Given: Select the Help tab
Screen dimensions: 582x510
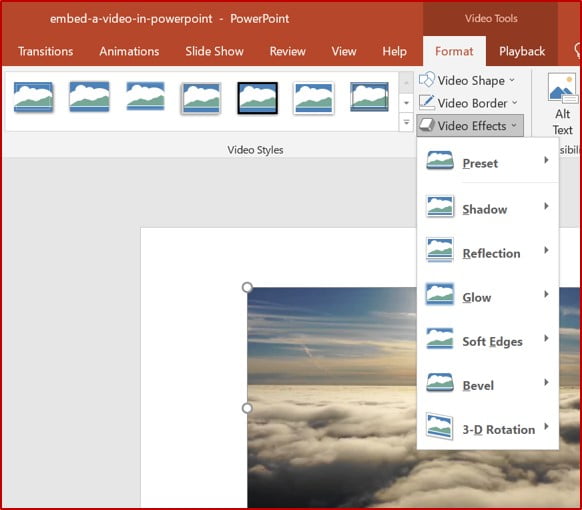Looking at the screenshot, I should 395,51.
